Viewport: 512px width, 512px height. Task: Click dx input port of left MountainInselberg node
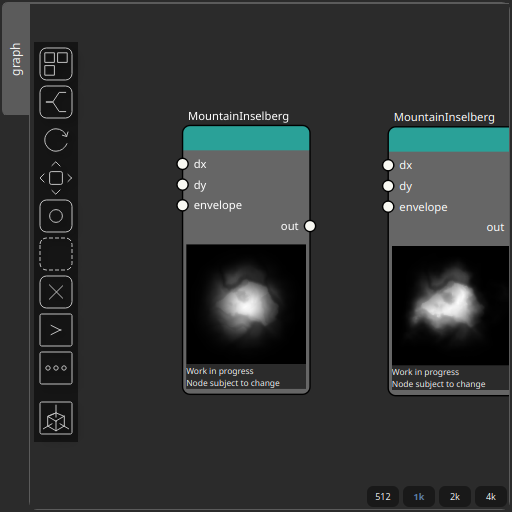click(182, 164)
